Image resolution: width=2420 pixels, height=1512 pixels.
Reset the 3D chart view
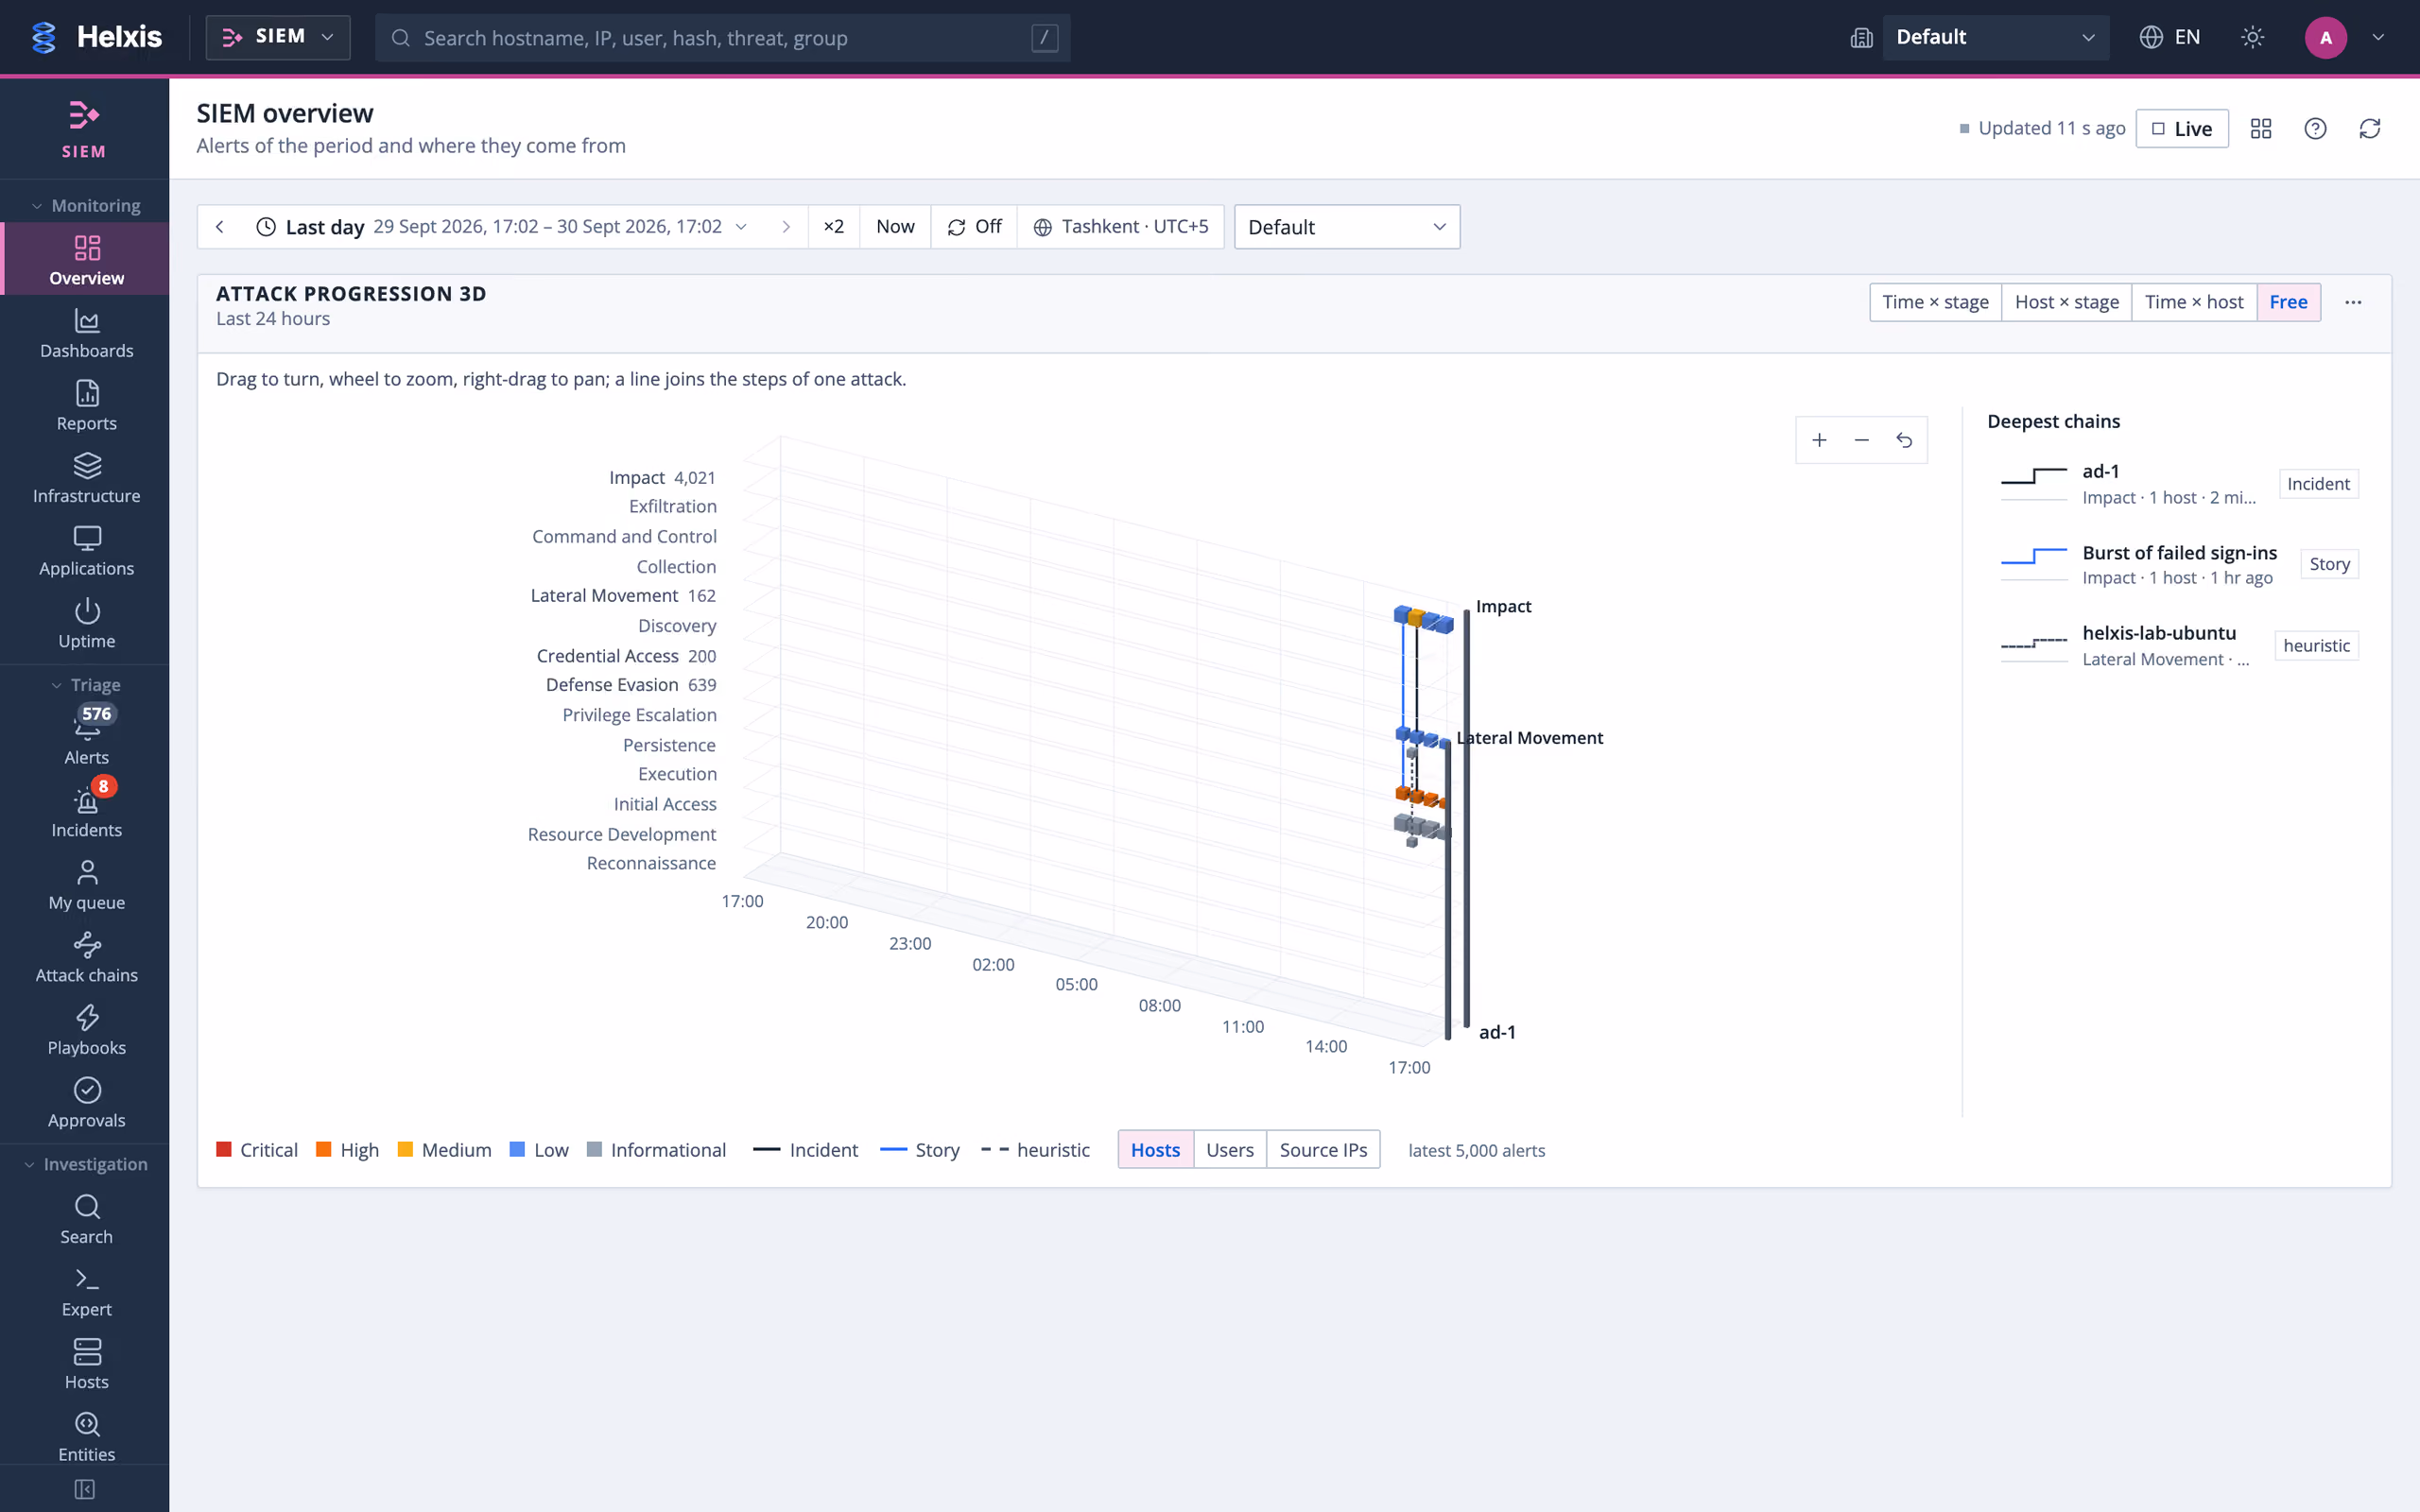[x=1904, y=440]
